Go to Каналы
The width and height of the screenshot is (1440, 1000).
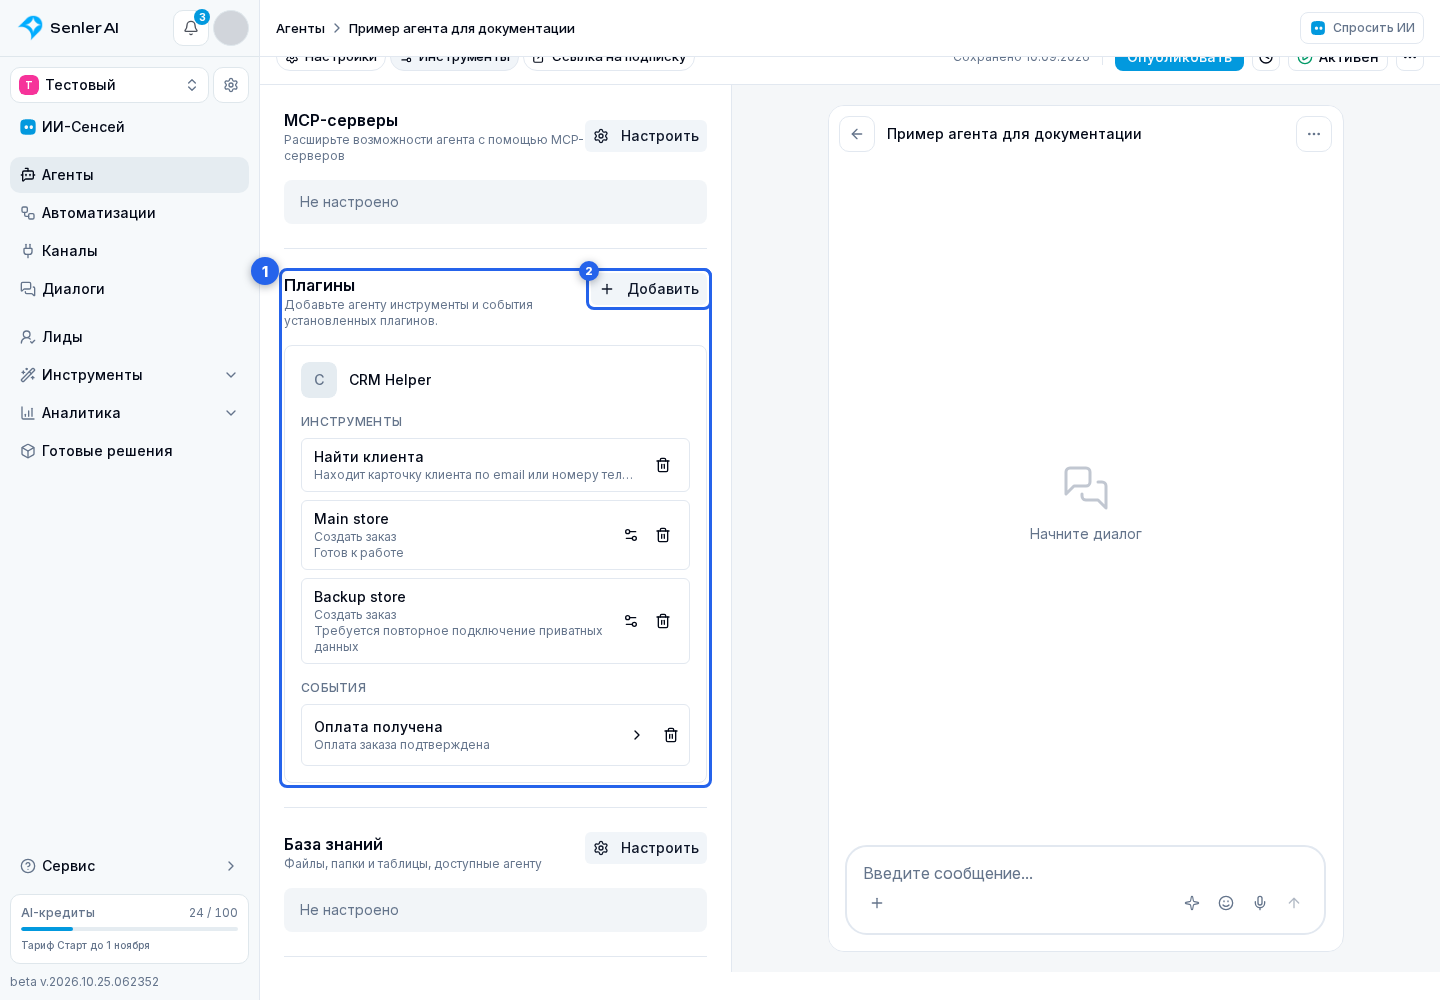coord(130,251)
